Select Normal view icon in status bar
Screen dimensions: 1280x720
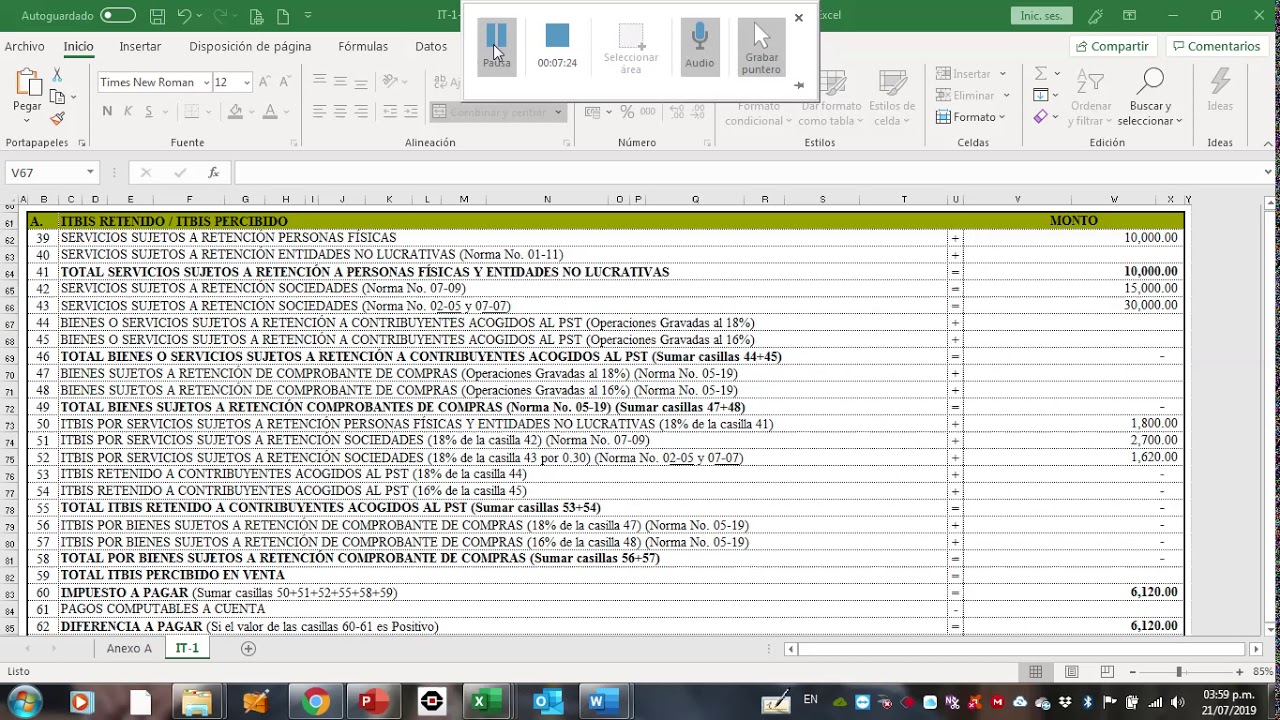click(1036, 672)
